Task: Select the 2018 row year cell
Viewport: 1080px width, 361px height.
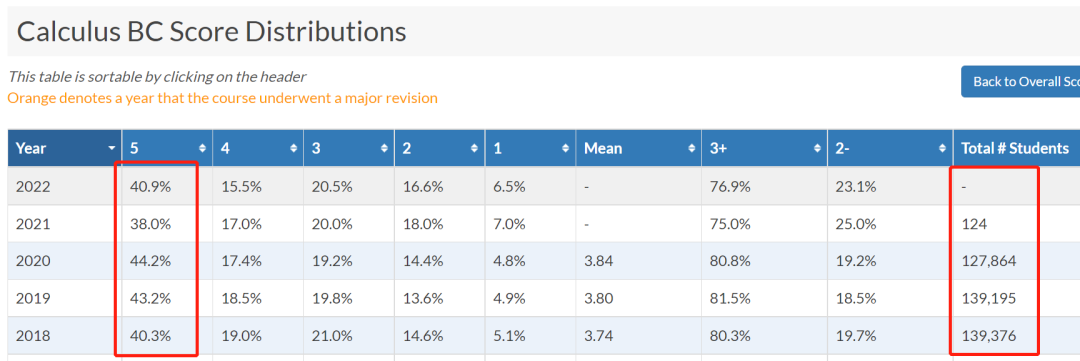Action: point(65,336)
